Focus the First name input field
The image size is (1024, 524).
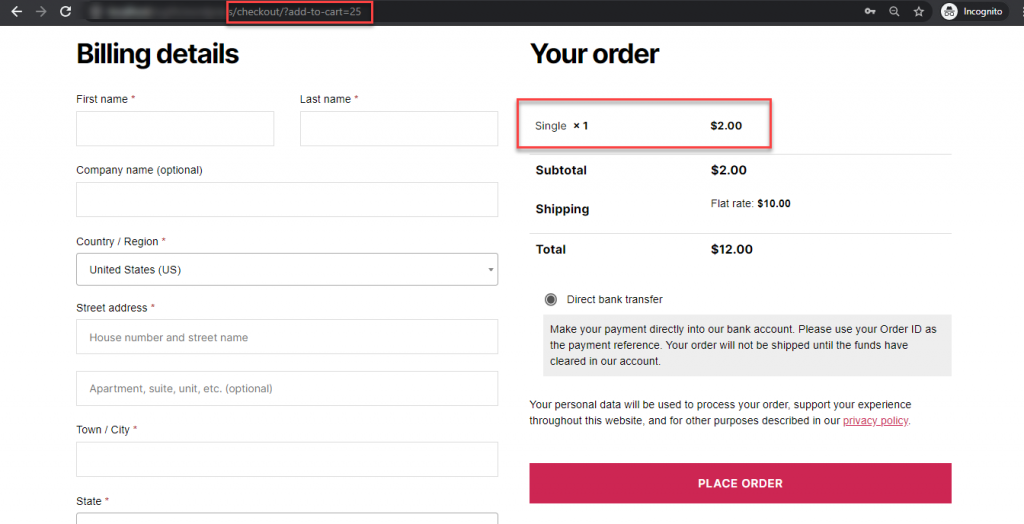point(175,128)
